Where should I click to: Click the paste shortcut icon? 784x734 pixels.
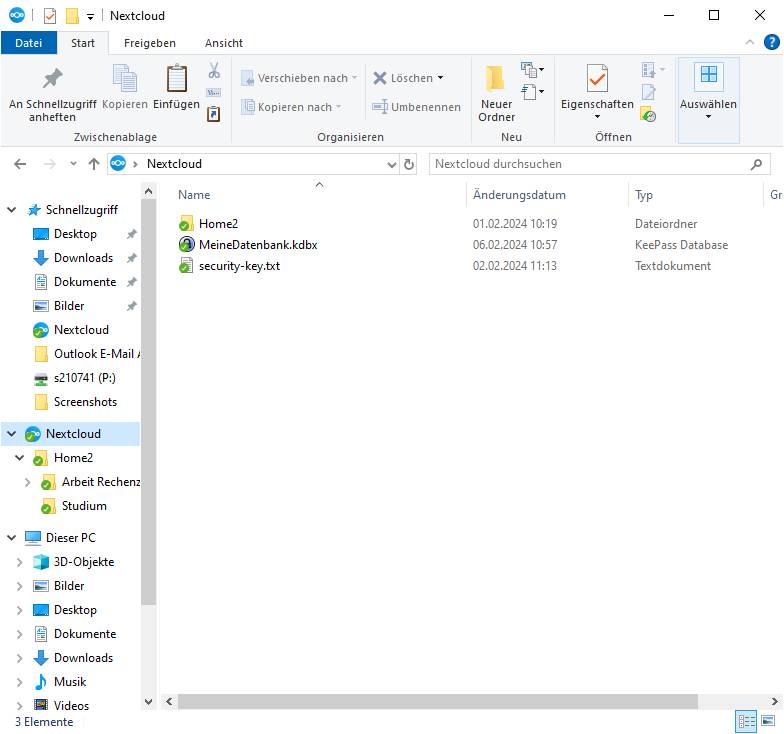214,114
